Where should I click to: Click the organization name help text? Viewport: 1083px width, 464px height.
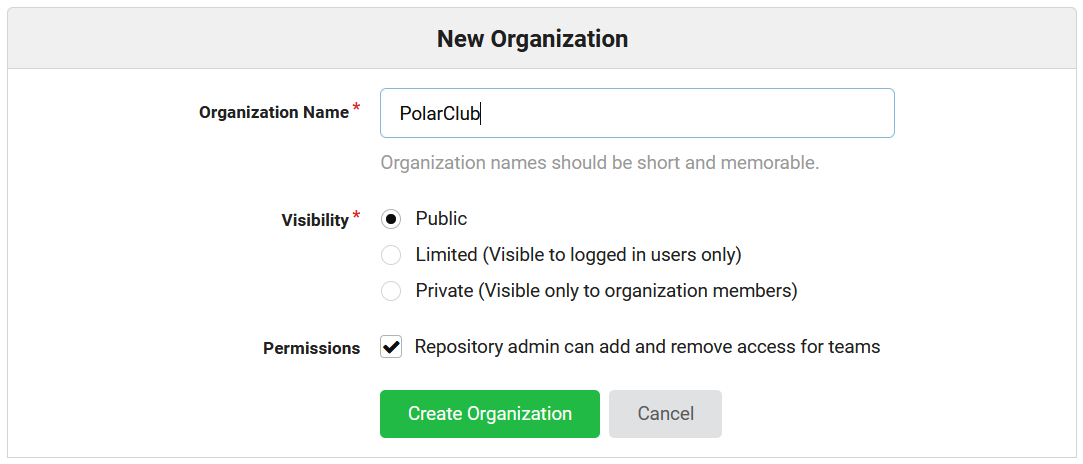coord(599,162)
